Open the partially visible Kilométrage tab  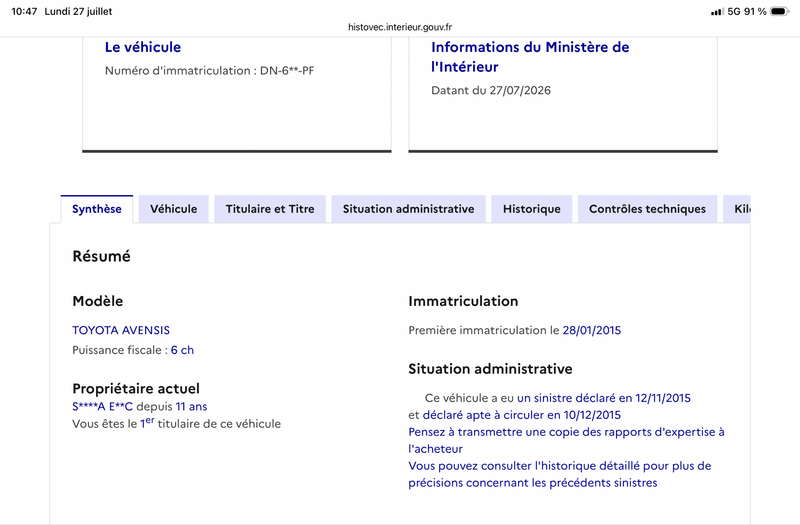pos(737,209)
